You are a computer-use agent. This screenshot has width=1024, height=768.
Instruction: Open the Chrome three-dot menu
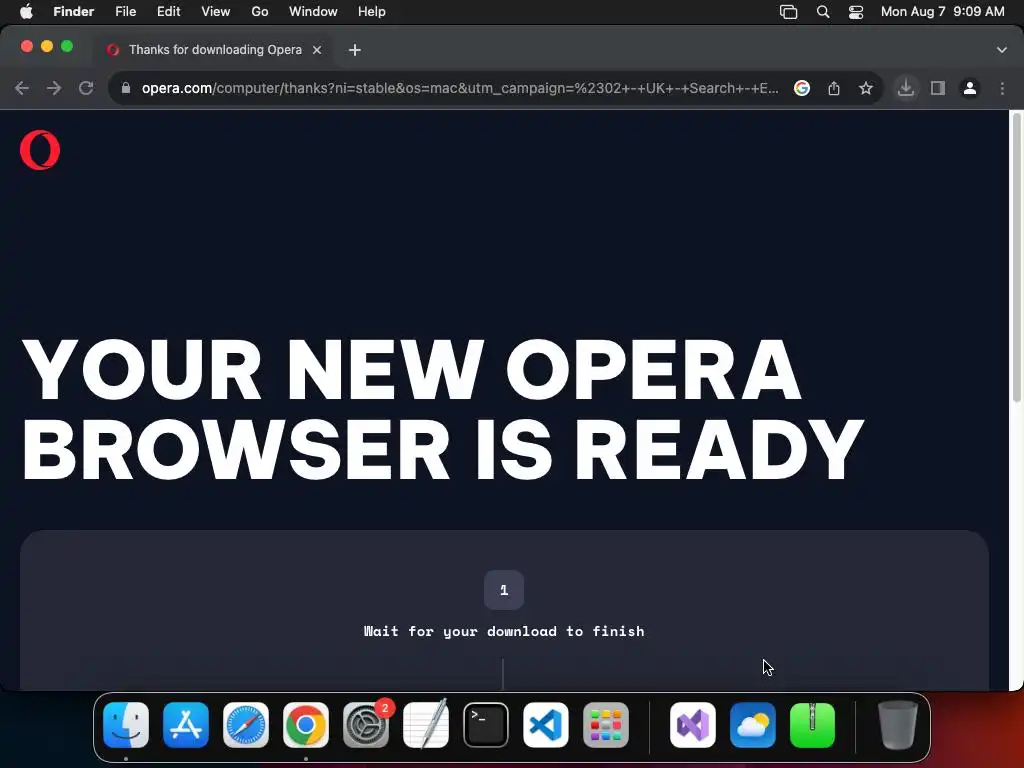(1002, 88)
